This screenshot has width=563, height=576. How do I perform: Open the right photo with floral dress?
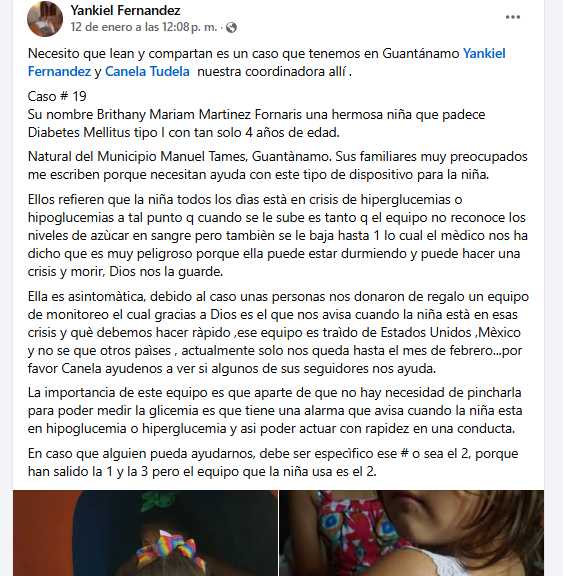411,533
